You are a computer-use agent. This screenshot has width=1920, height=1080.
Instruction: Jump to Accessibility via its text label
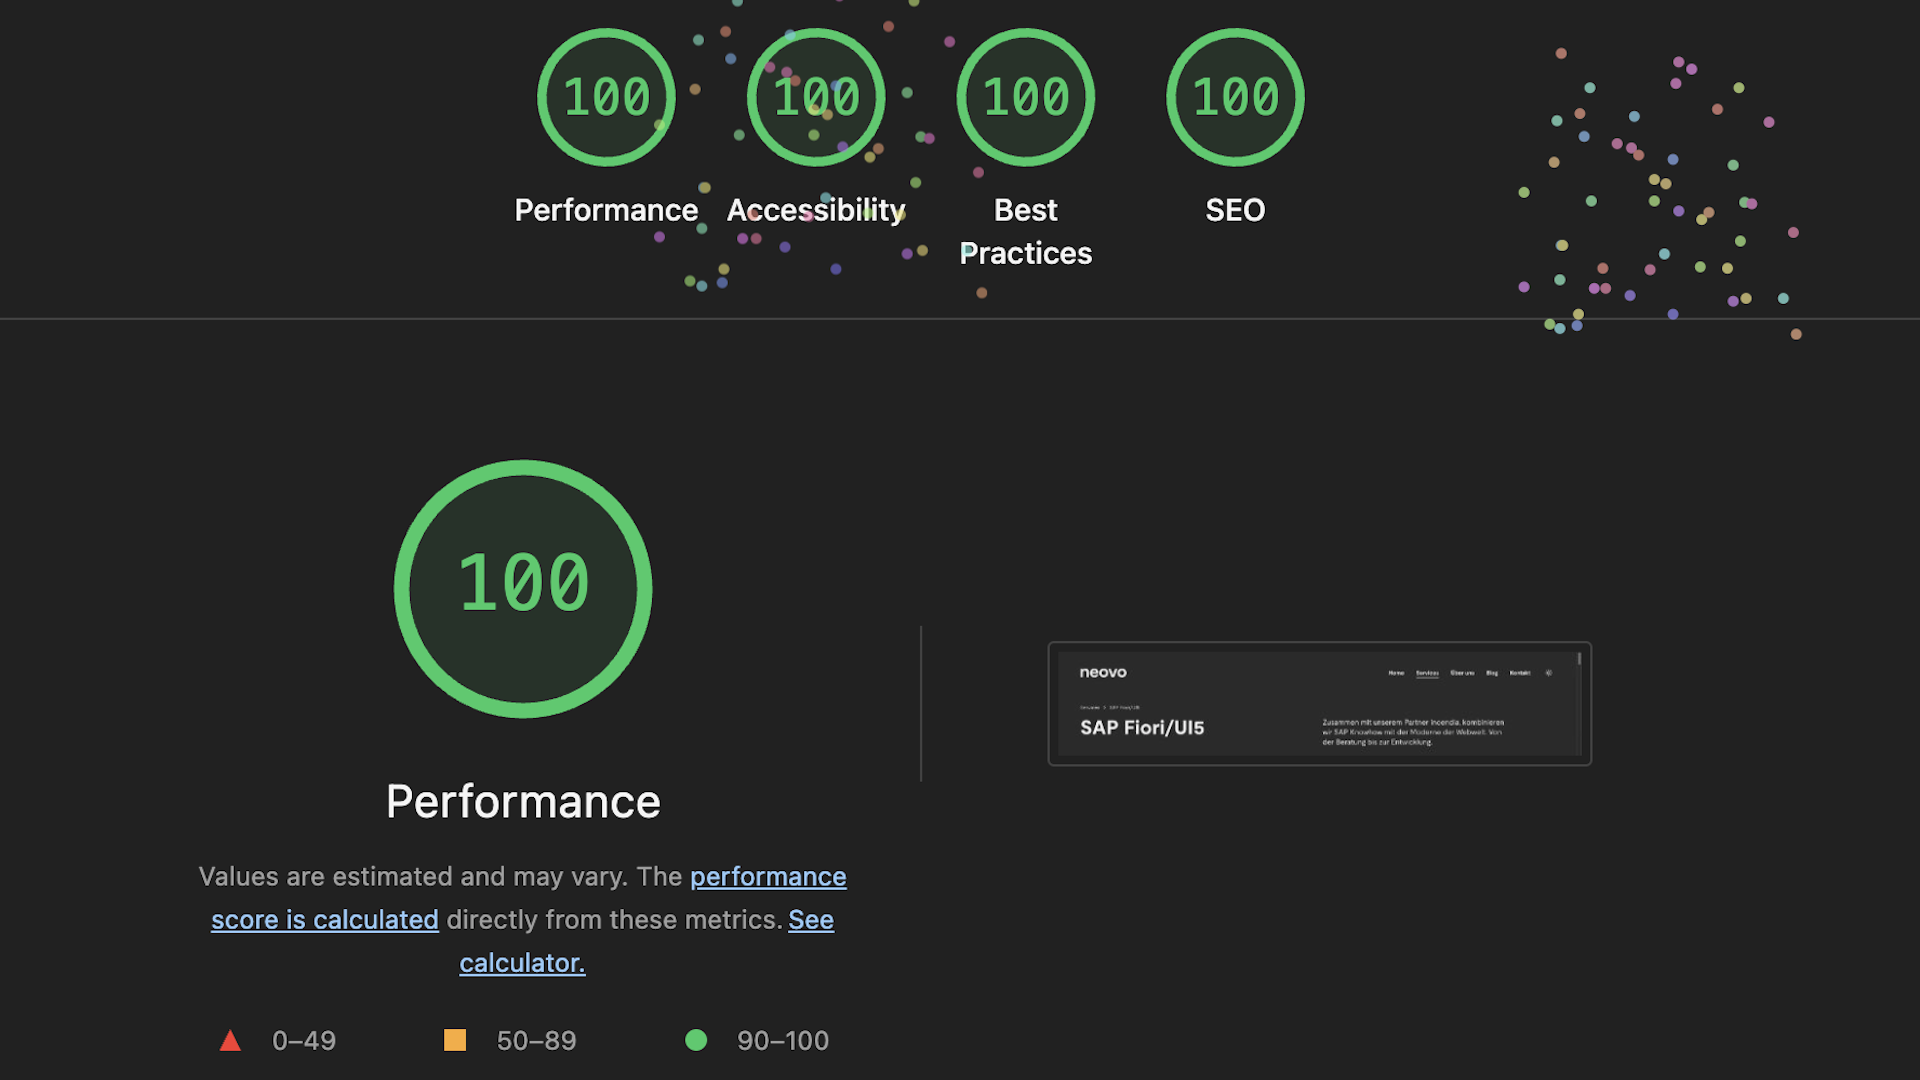click(x=816, y=210)
